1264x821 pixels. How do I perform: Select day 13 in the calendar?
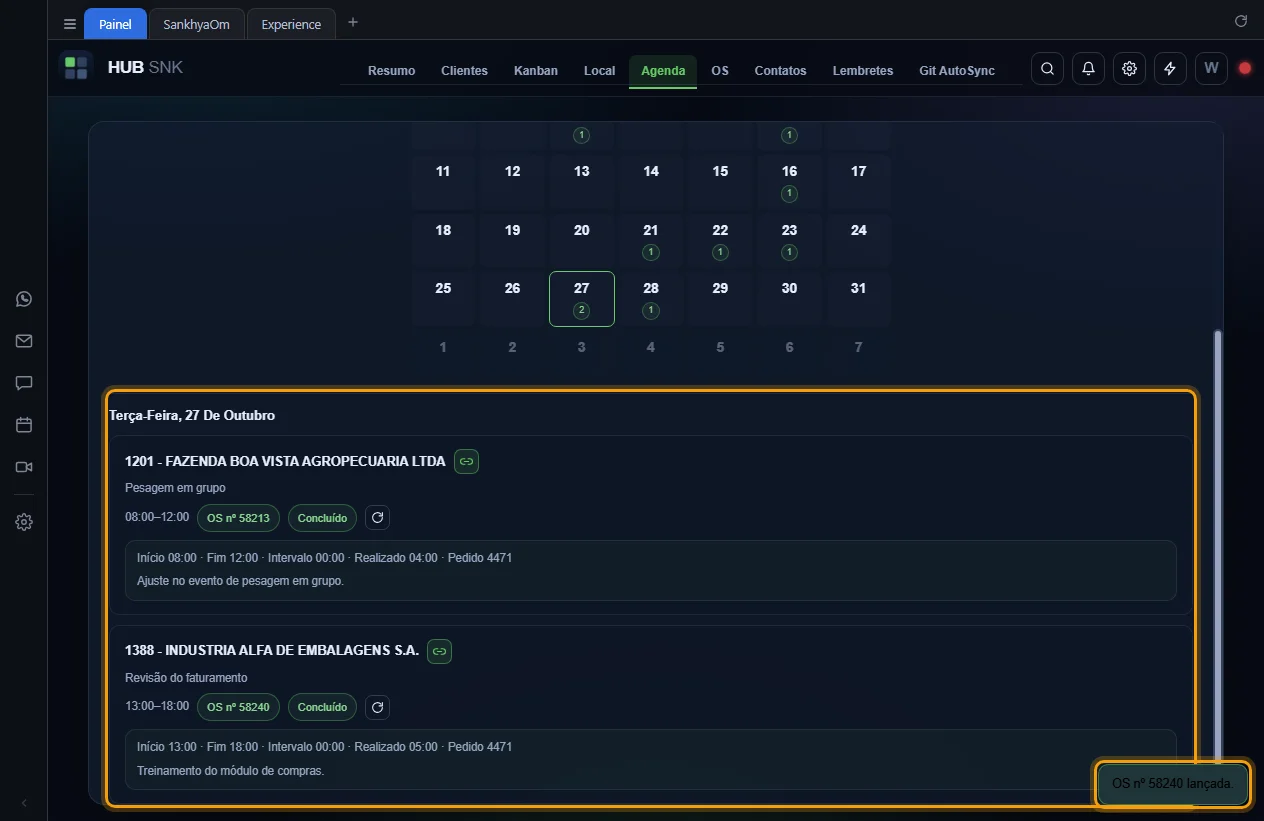[x=582, y=181]
